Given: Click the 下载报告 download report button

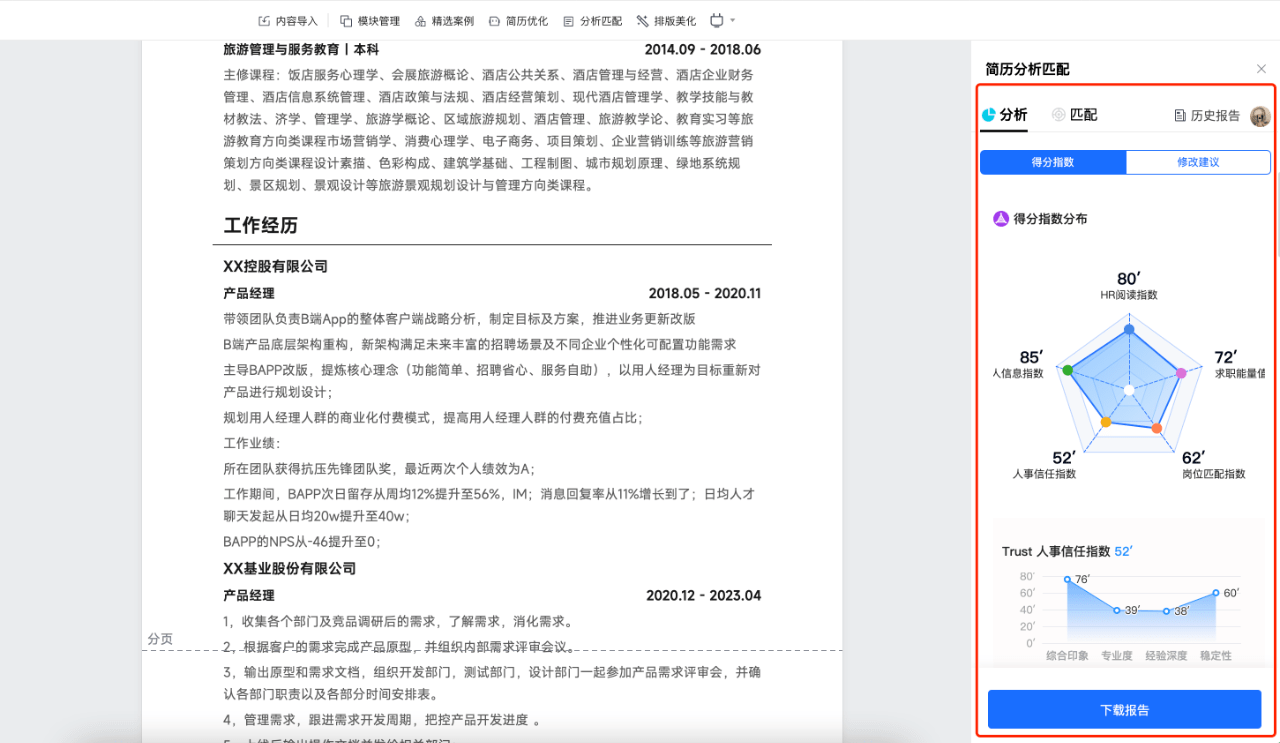Looking at the screenshot, I should coord(1124,709).
